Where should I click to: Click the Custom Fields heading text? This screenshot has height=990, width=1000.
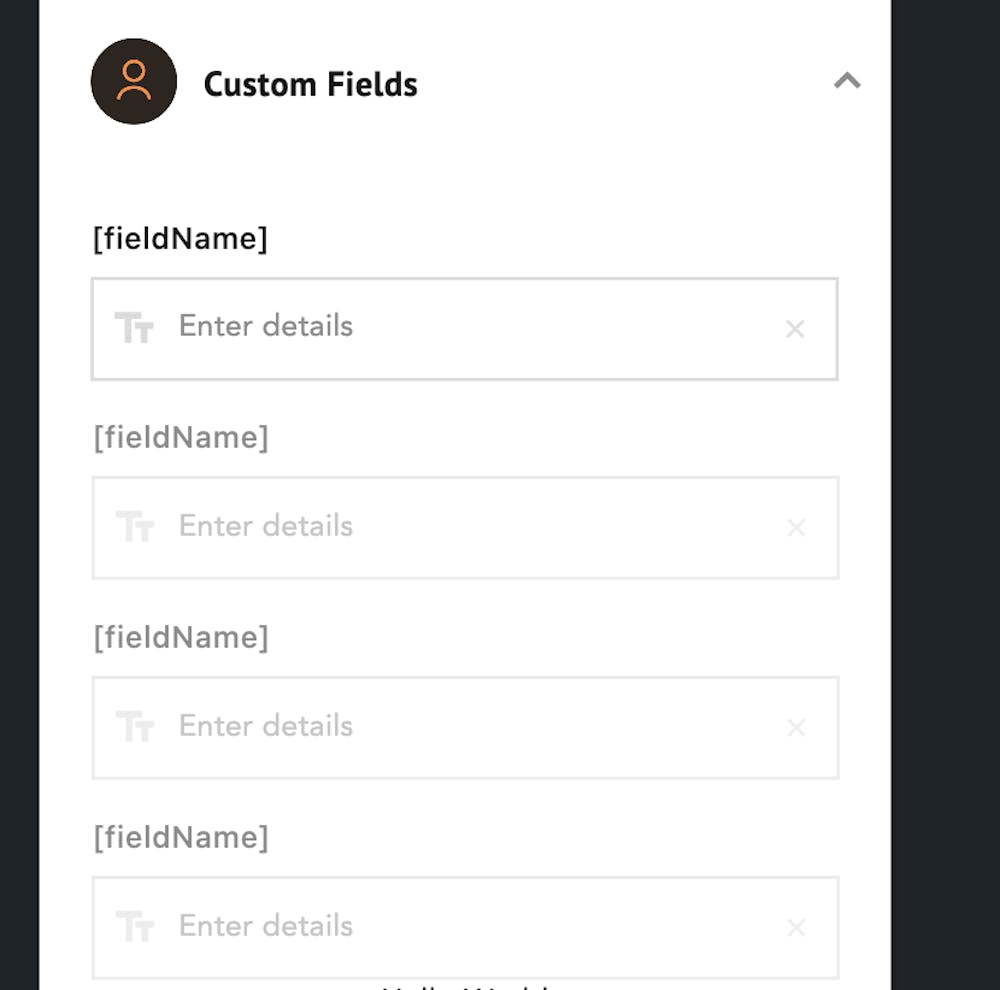[x=310, y=84]
